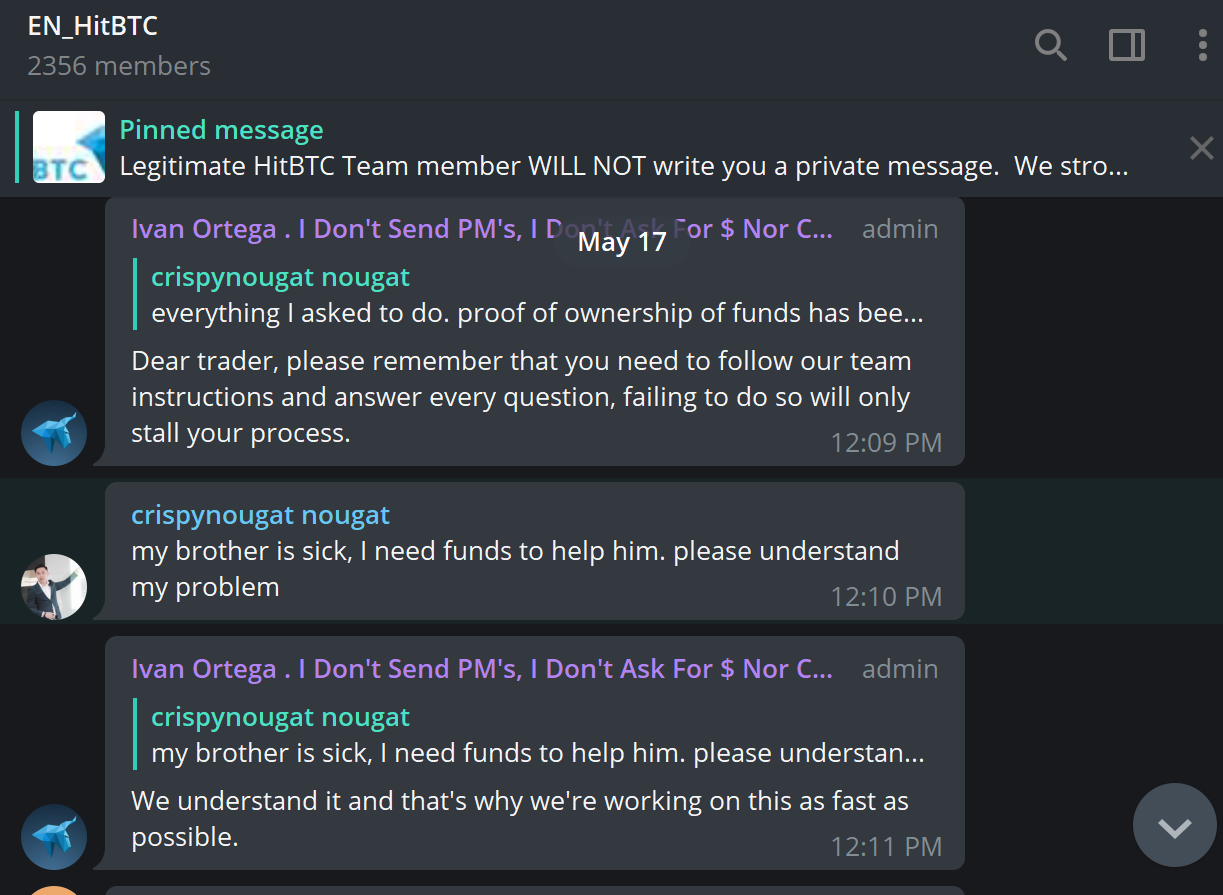The width and height of the screenshot is (1223, 895).
Task: Click Ivan Ortega's avatar beside 12:11 PM message
Action: point(54,837)
